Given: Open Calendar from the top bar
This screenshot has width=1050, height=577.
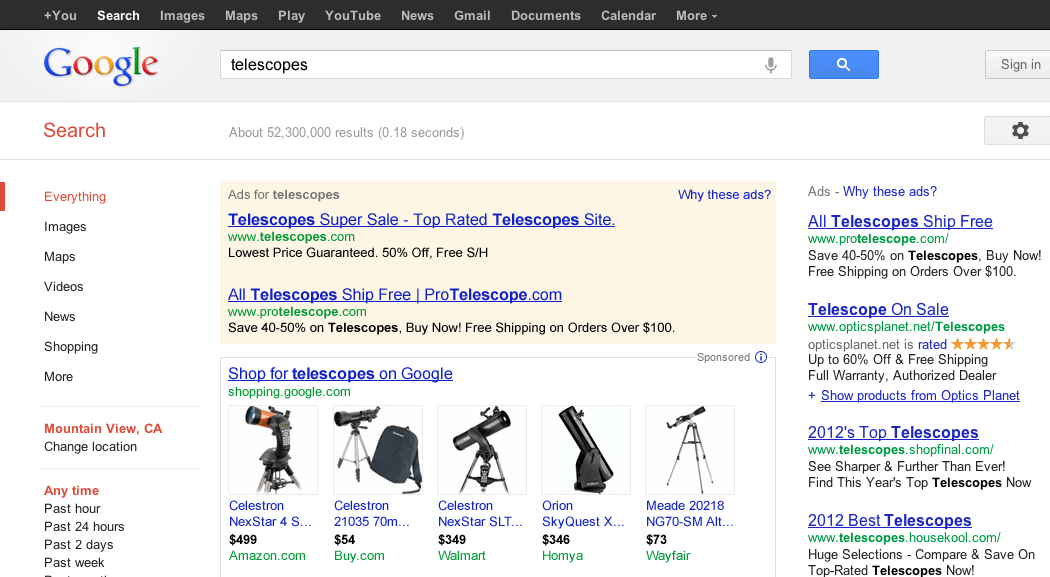Looking at the screenshot, I should [x=628, y=15].
